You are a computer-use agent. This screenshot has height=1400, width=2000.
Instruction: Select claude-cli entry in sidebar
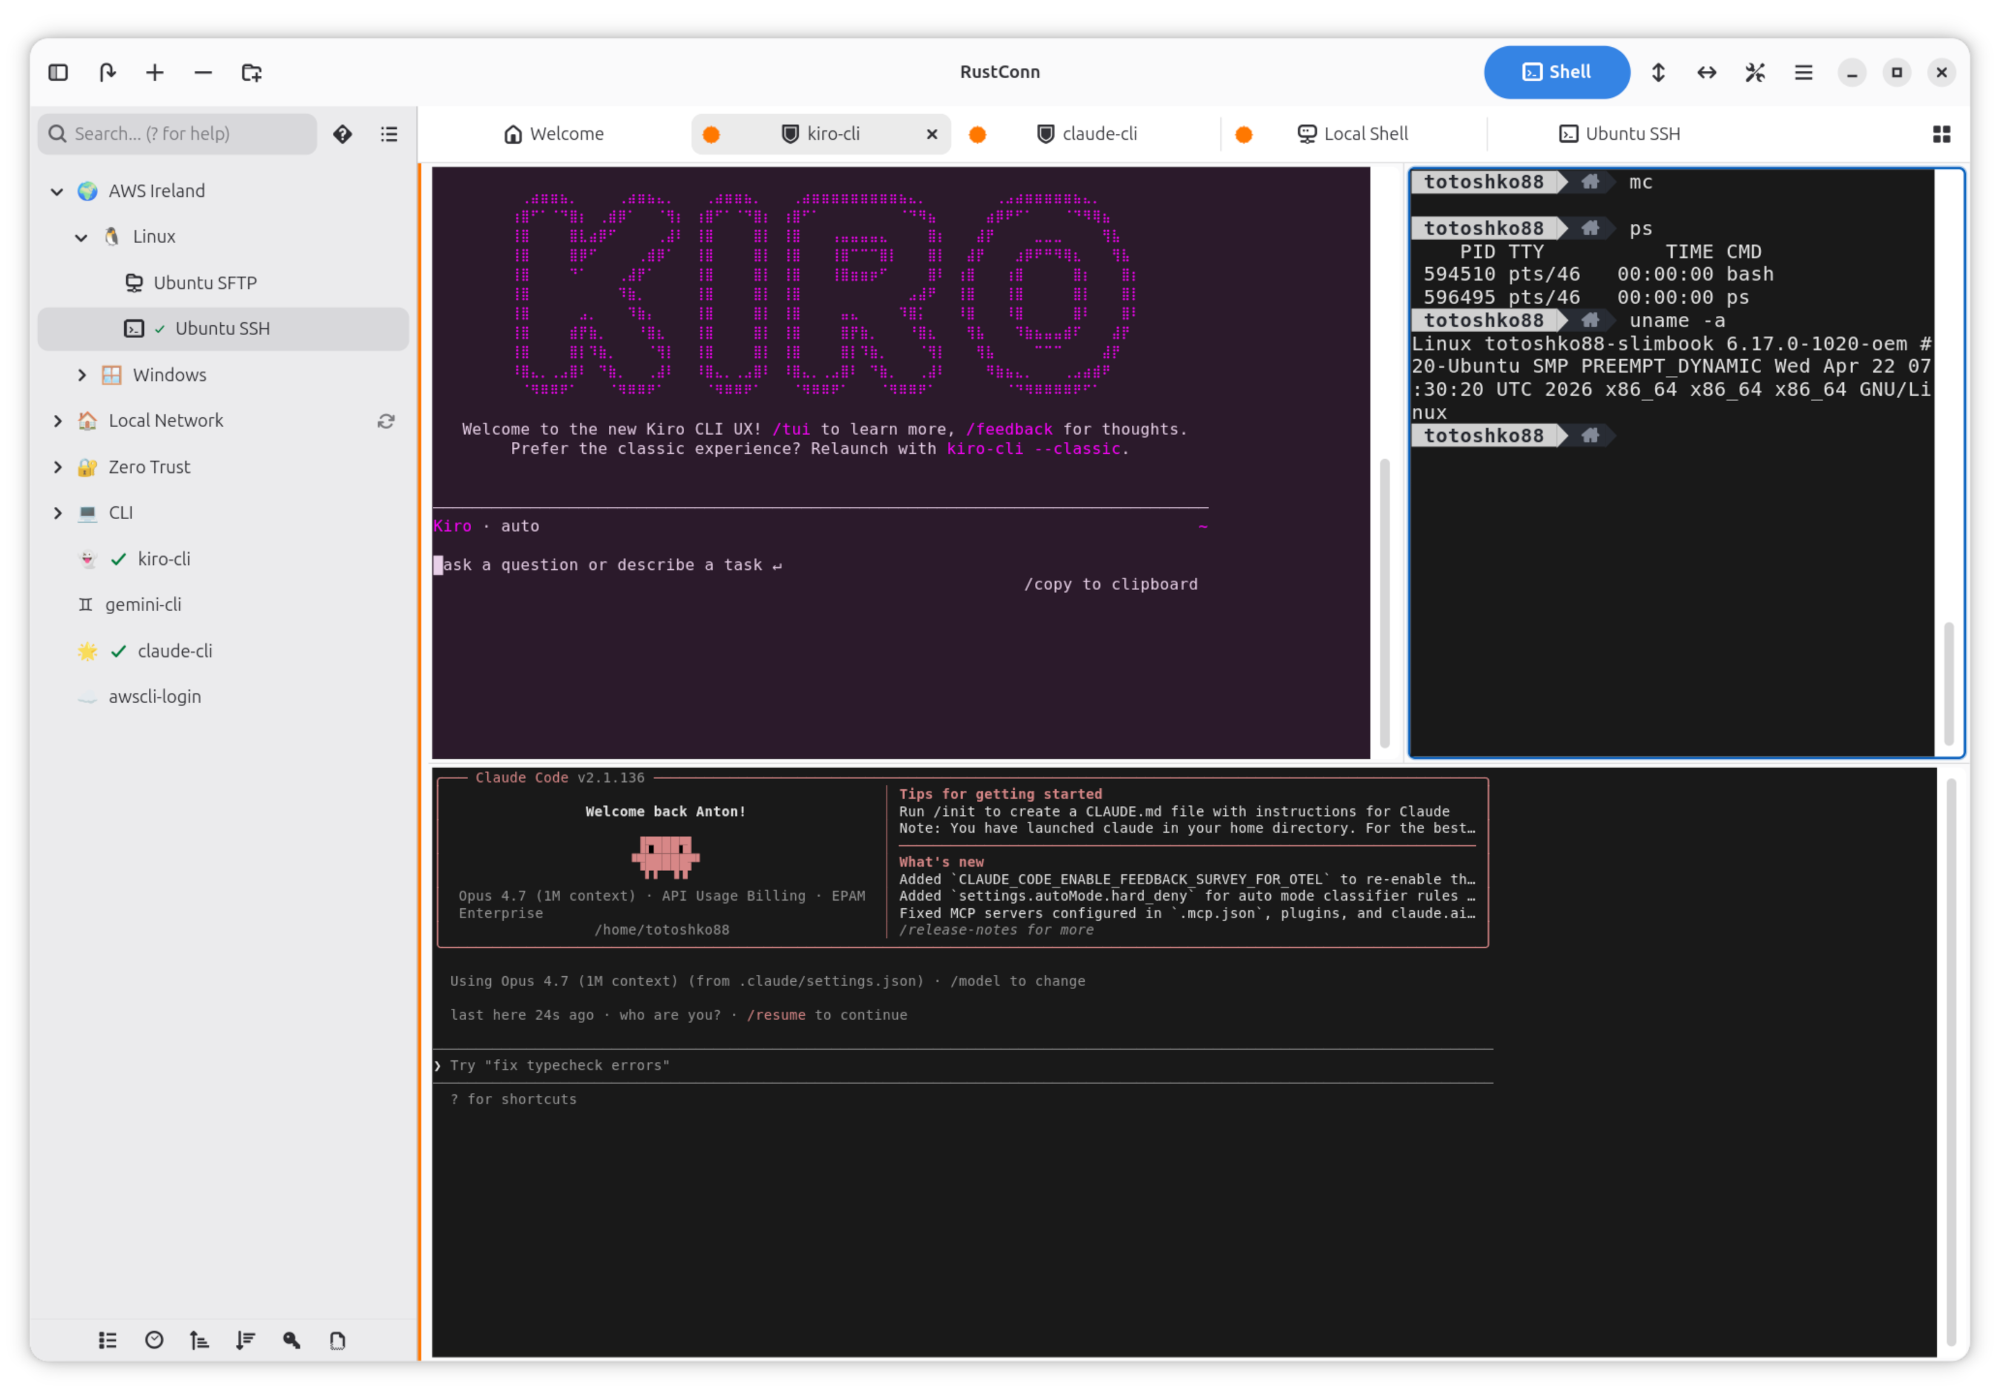[x=223, y=651]
